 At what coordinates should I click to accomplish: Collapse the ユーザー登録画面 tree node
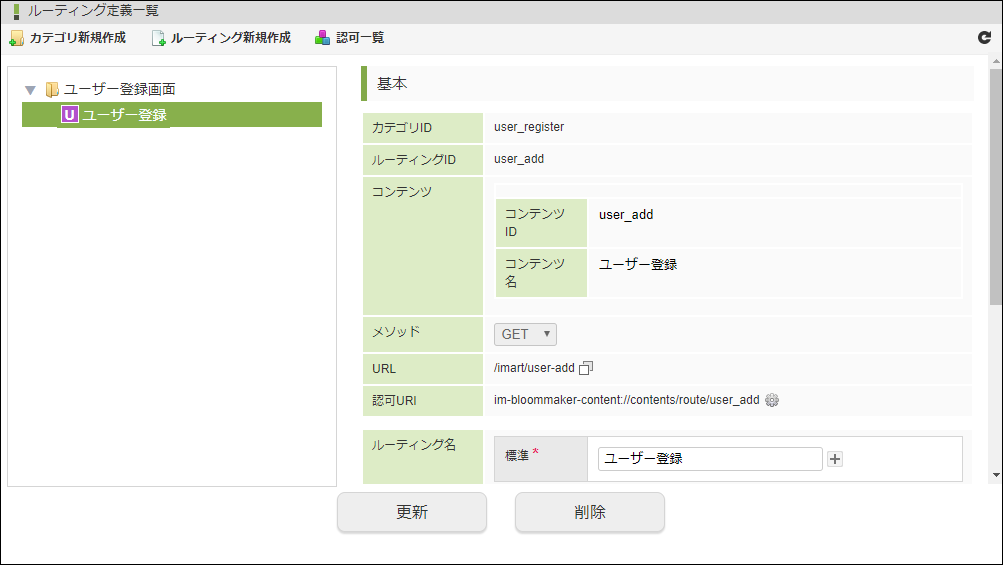30,90
